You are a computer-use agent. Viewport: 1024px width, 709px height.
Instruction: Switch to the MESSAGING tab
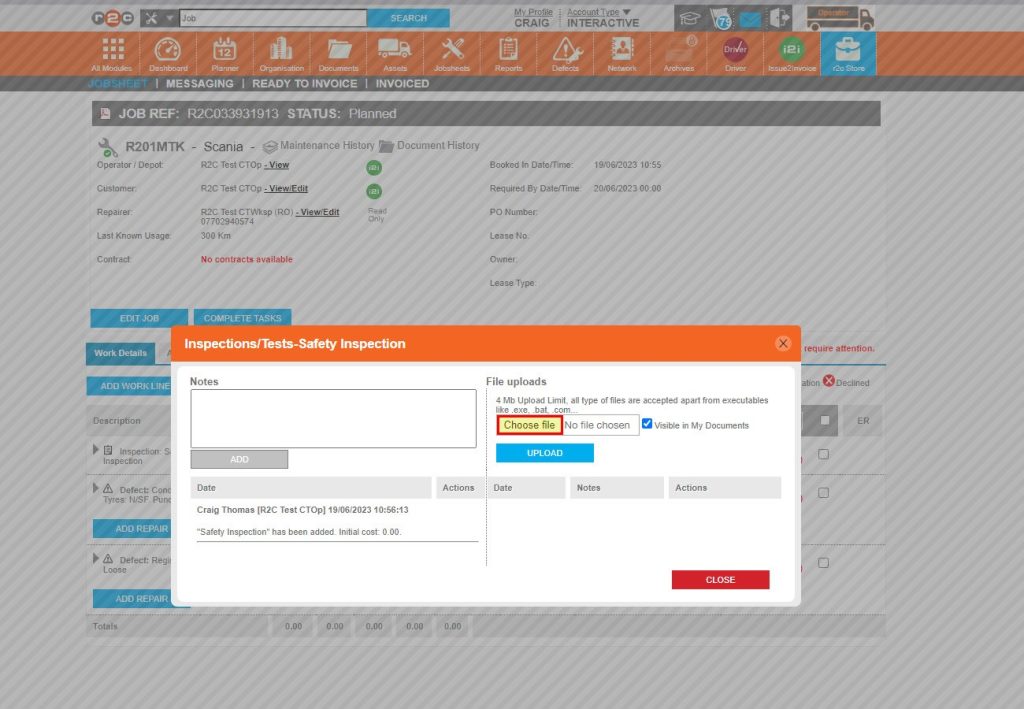[199, 83]
